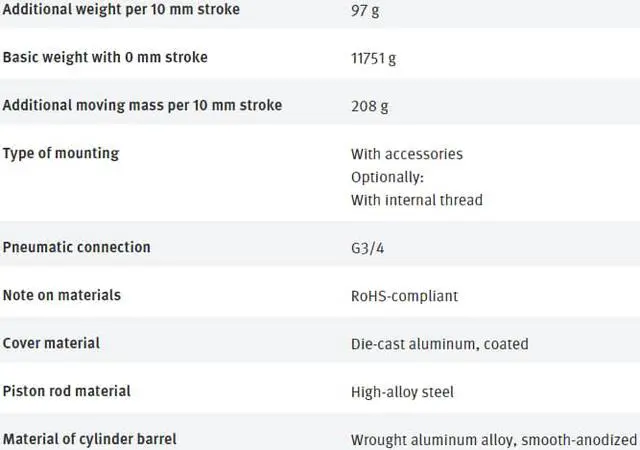Image resolution: width=640 pixels, height=450 pixels.
Task: Click the "Additional moving mass" row label
Action: click(142, 105)
